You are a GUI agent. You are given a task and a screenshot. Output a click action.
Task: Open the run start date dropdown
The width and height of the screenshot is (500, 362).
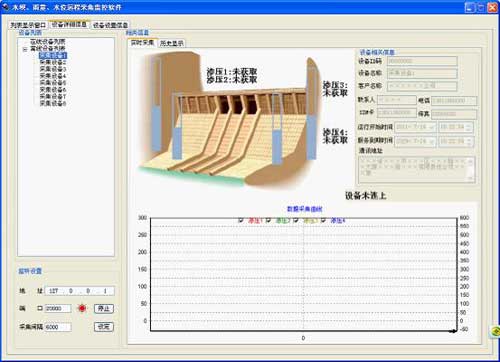pos(432,127)
